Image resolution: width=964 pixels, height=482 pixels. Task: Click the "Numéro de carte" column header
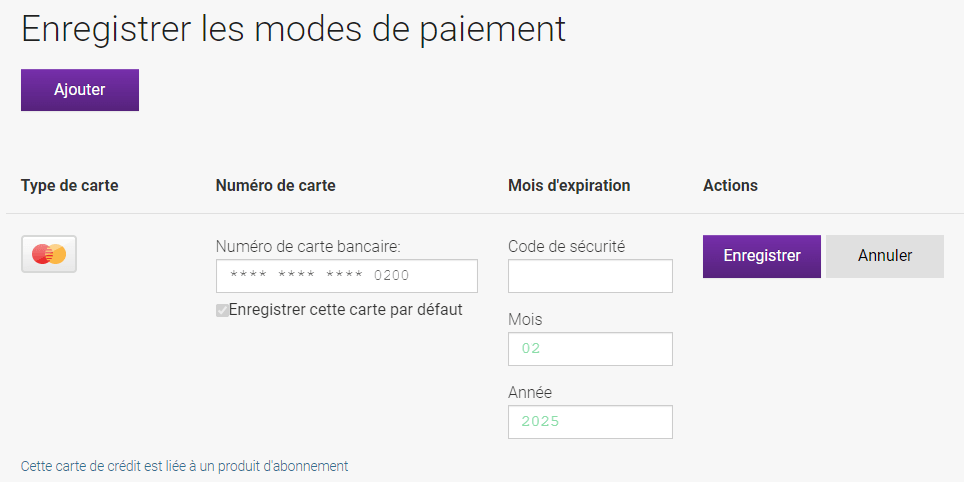click(275, 185)
